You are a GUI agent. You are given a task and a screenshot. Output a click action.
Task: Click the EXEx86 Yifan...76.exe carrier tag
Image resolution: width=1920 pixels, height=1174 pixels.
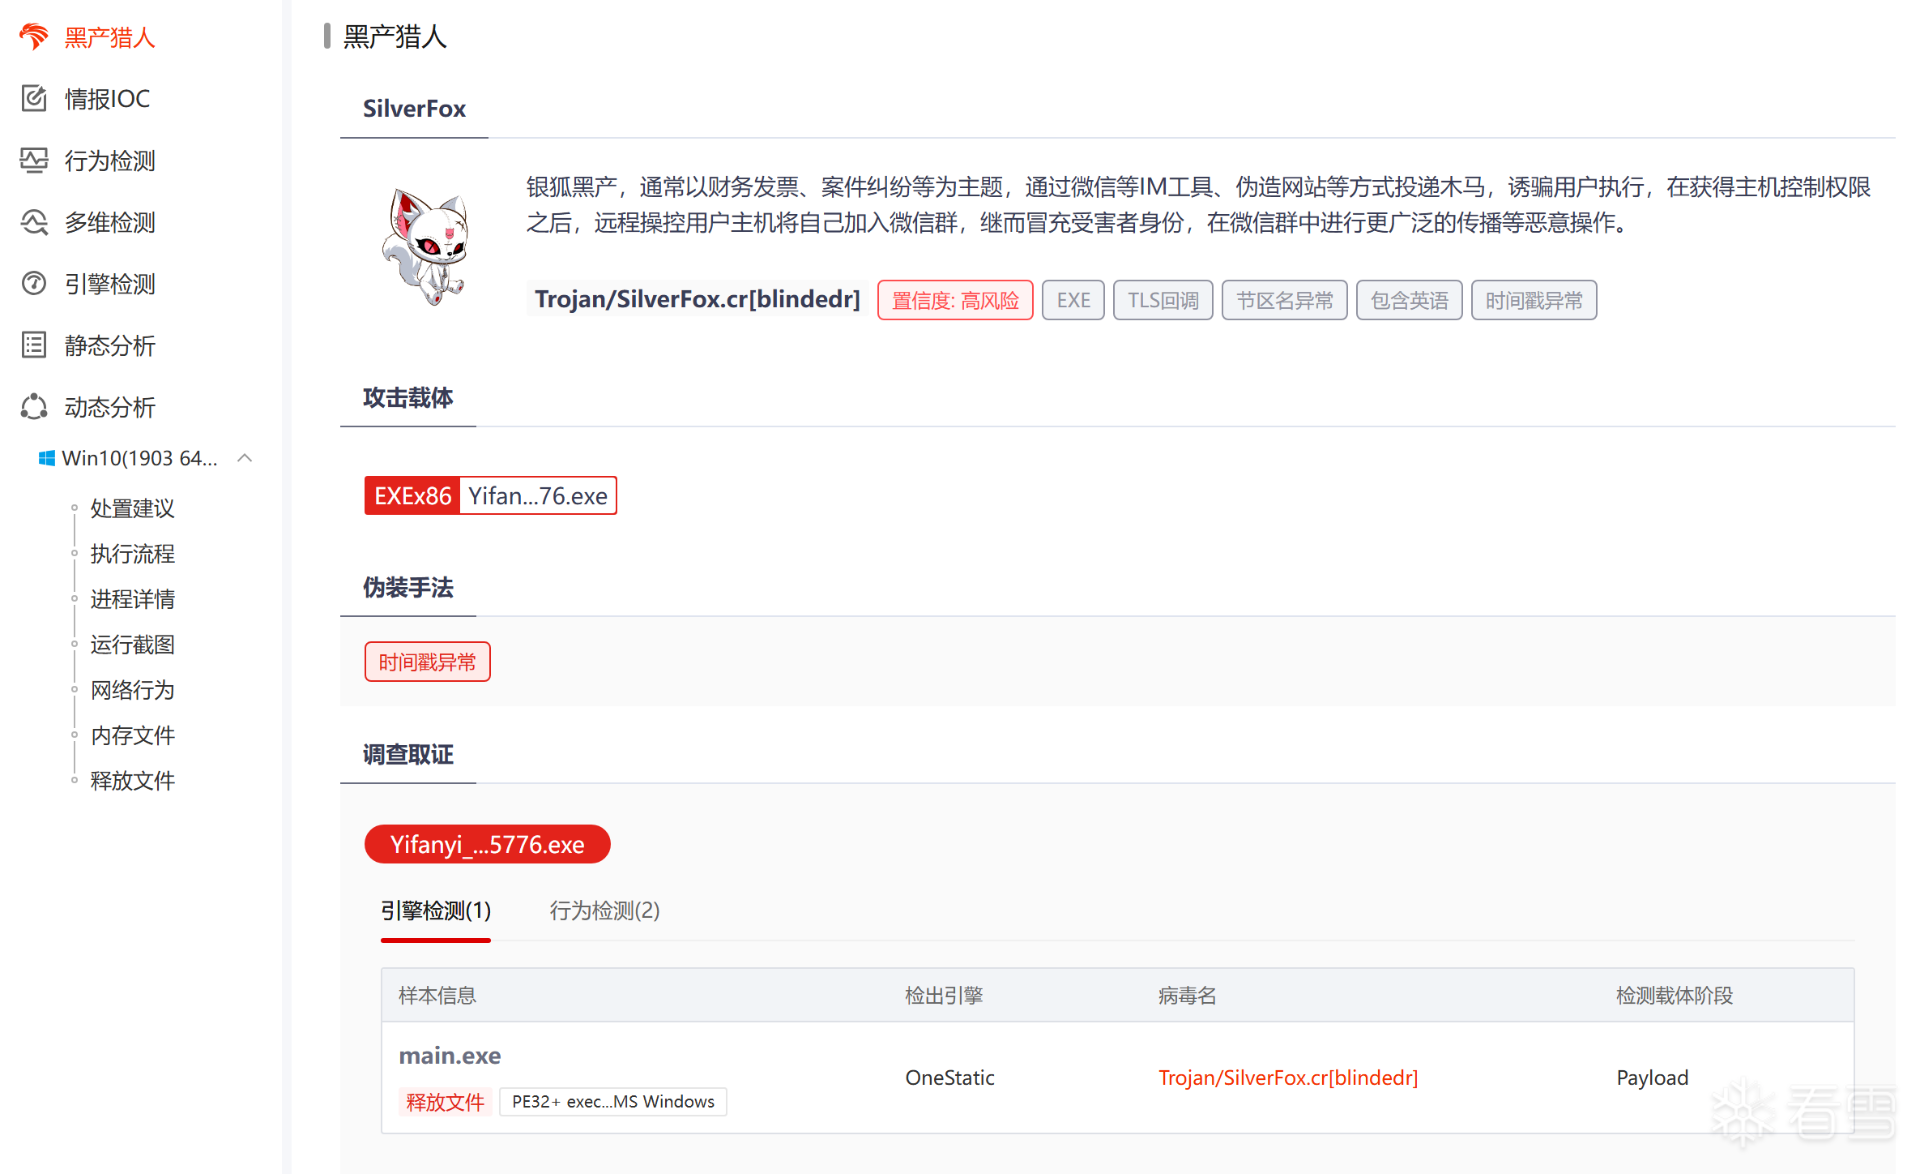click(x=490, y=496)
